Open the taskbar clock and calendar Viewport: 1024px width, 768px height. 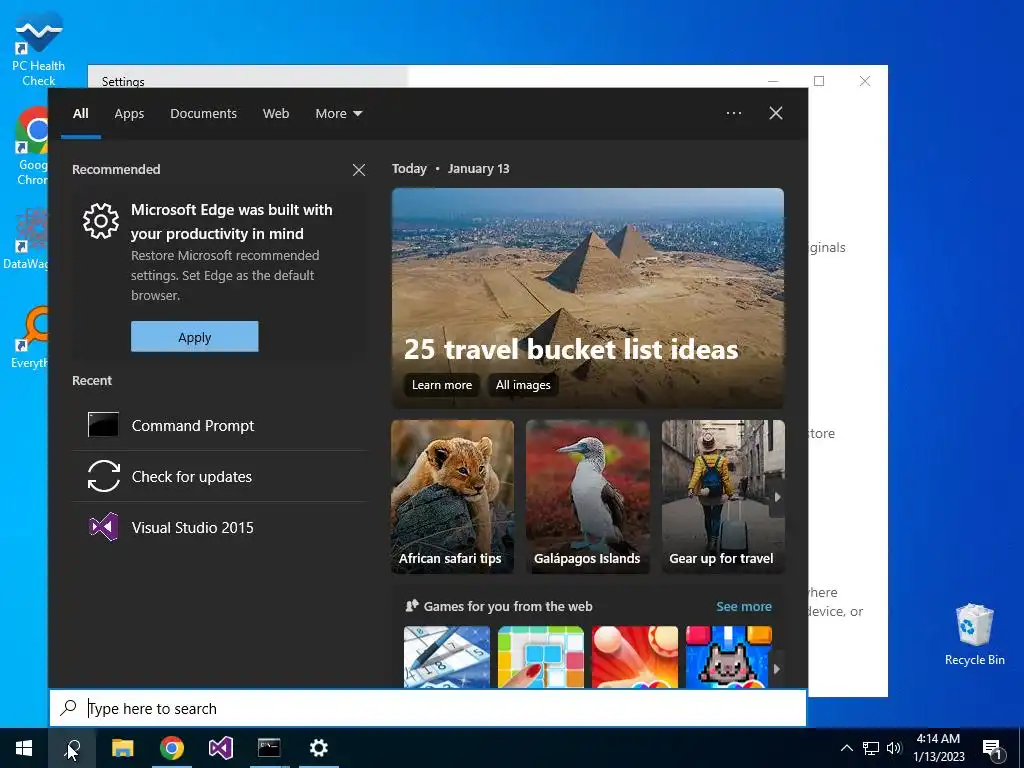pyautogui.click(x=938, y=748)
